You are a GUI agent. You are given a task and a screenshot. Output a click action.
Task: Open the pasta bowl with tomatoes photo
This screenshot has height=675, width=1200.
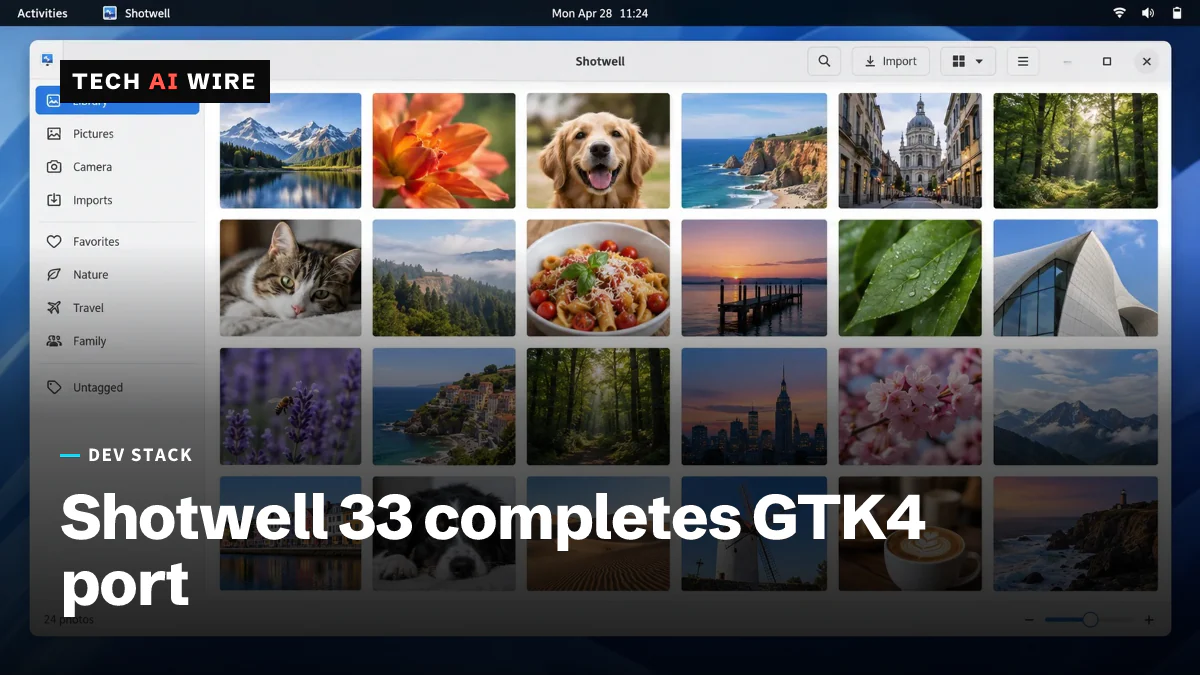click(x=598, y=278)
